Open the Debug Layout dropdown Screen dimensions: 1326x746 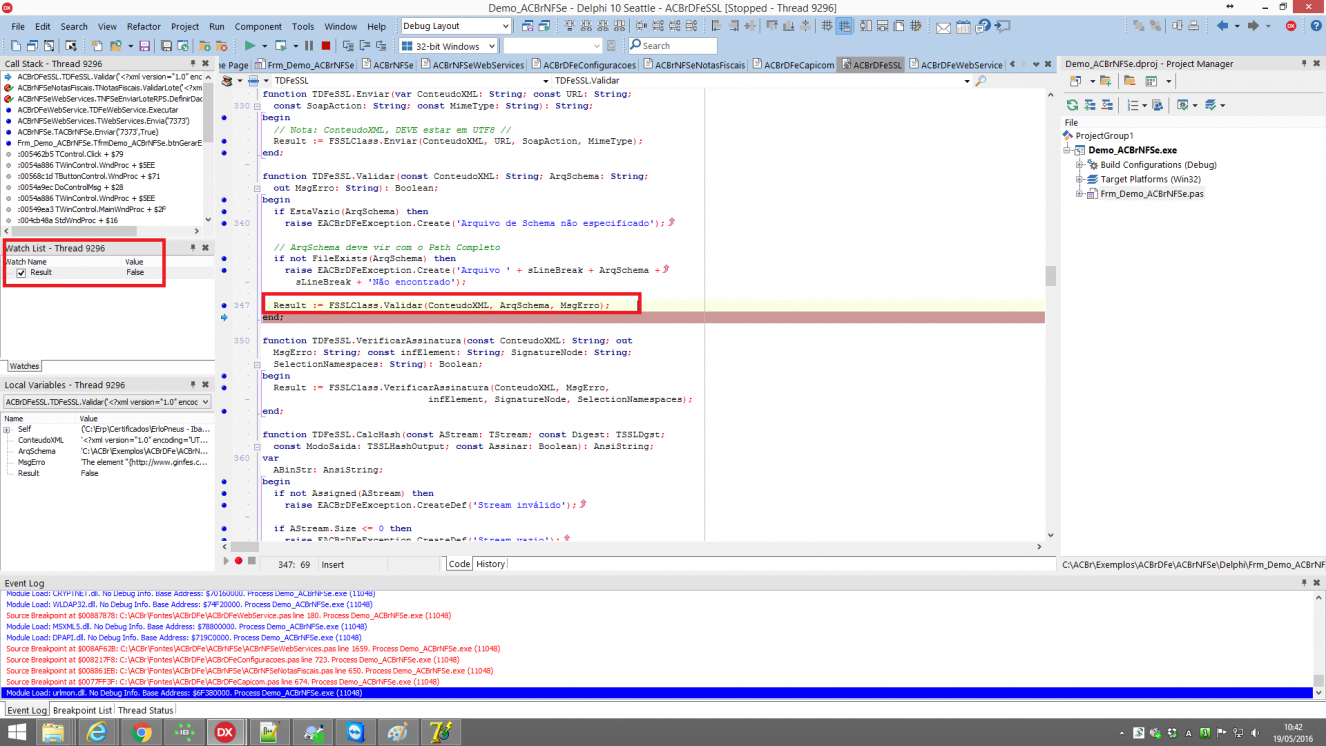tap(455, 26)
